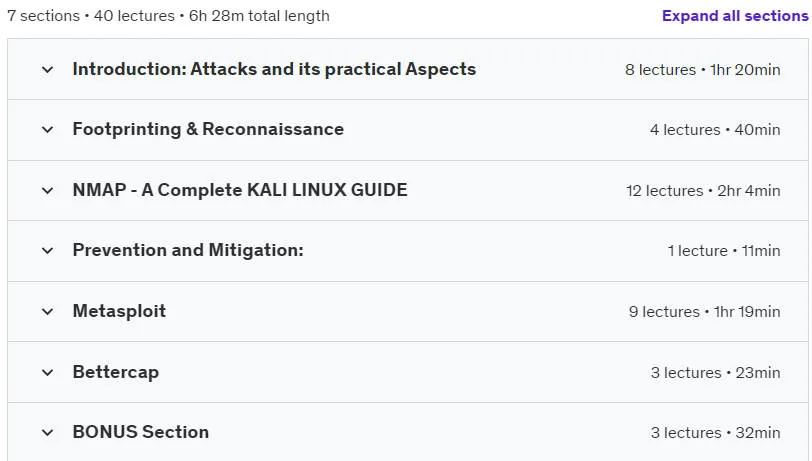The image size is (812, 461).
Task: Expand the BONUS Section chevron
Action: click(x=47, y=433)
